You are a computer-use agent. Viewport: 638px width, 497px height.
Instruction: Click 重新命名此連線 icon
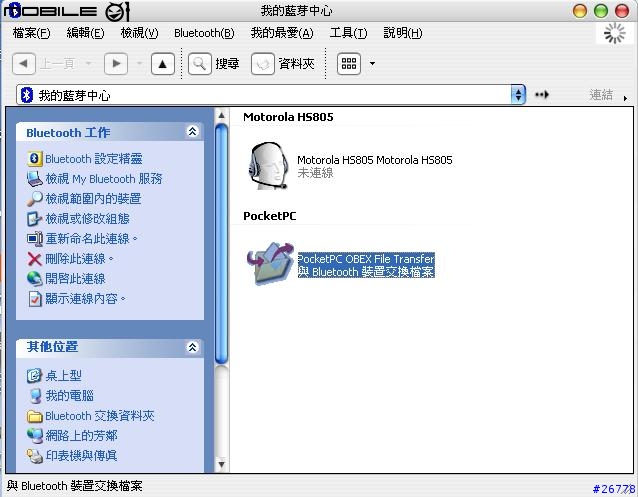[x=35, y=239]
